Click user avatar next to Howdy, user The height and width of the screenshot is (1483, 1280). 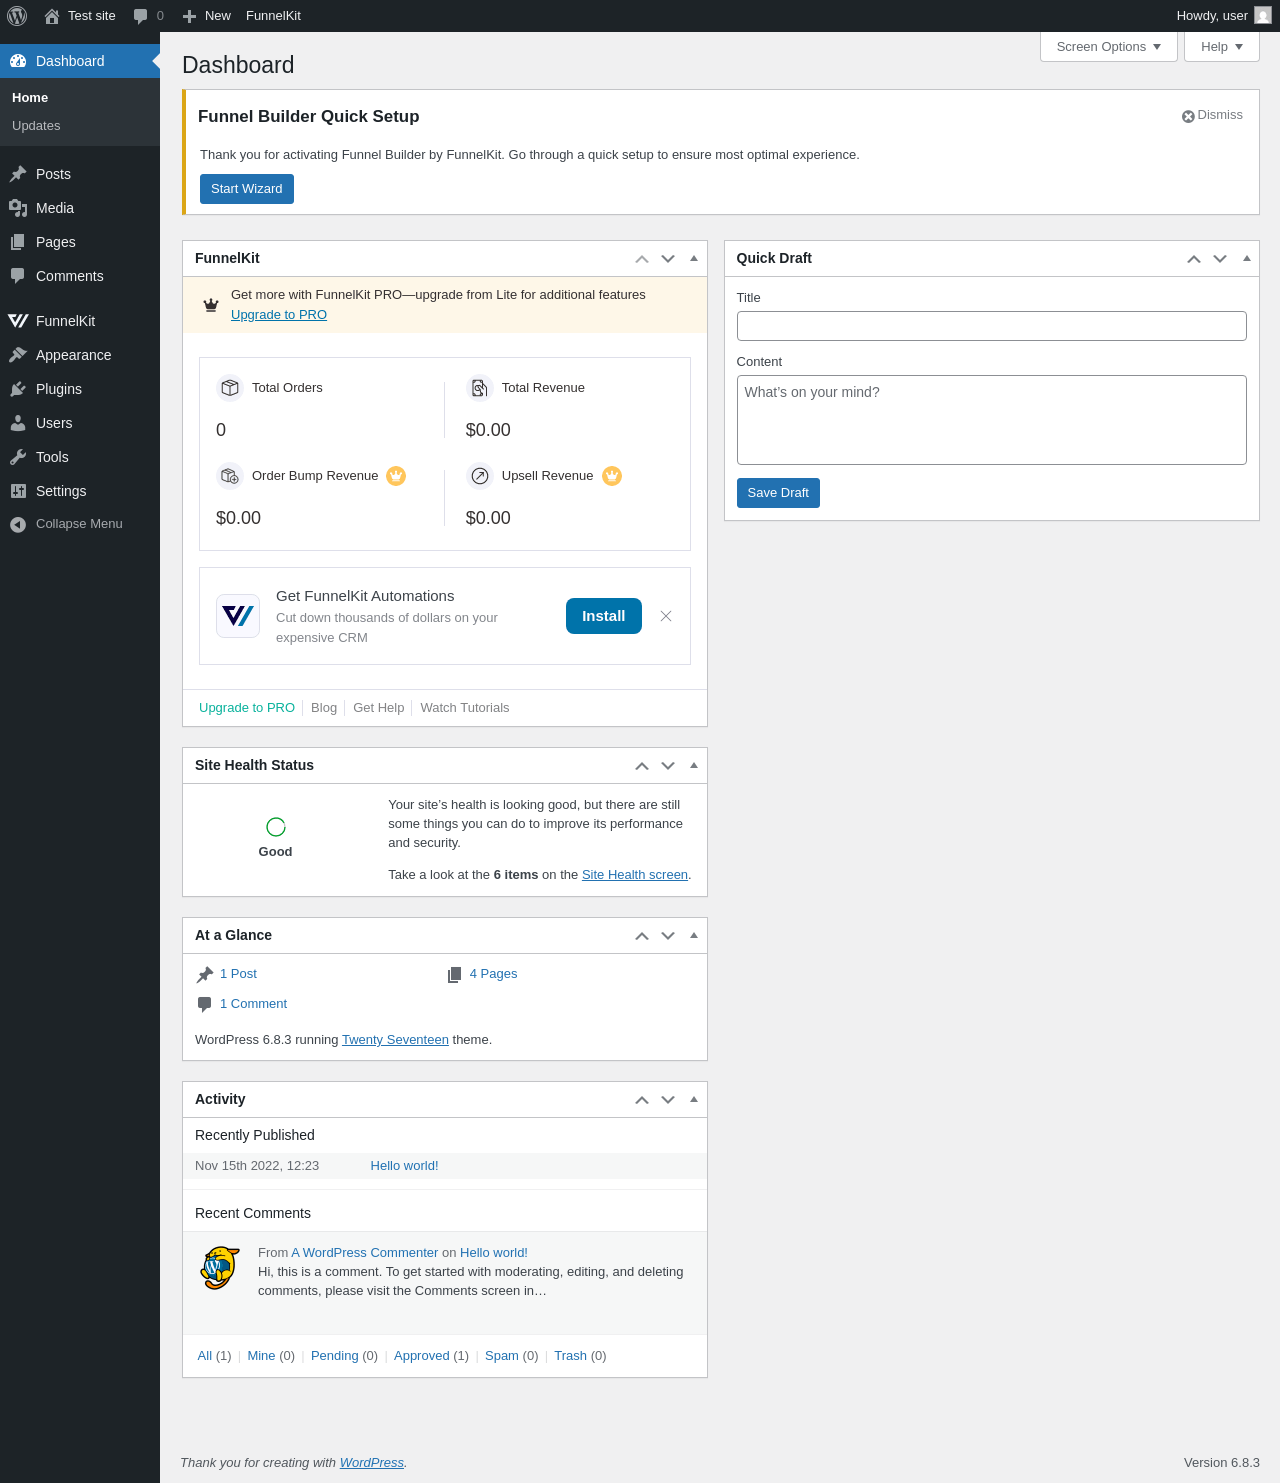point(1263,16)
